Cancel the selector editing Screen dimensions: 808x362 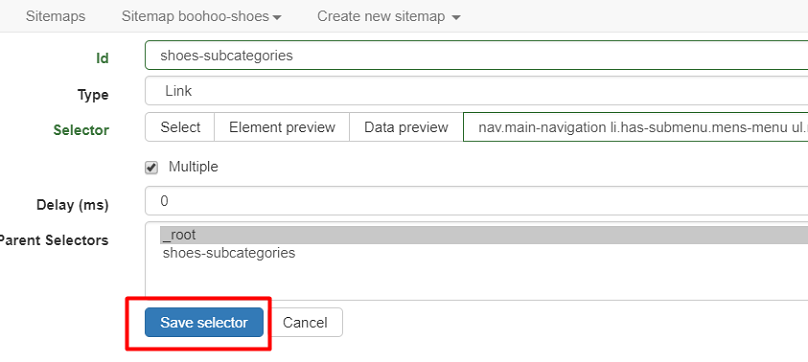tap(305, 322)
